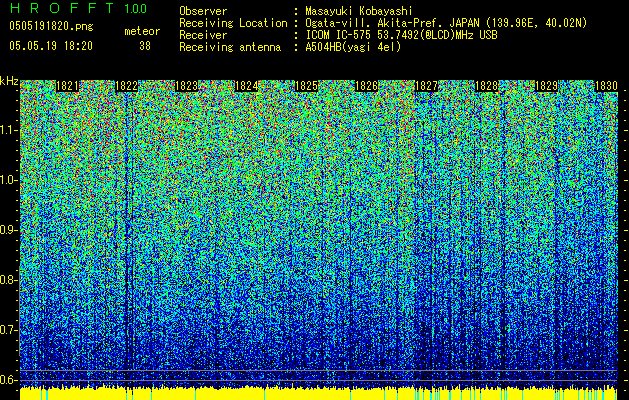This screenshot has width=629, height=400.
Task: Select the file name 0505191820.png
Action: tap(51, 26)
